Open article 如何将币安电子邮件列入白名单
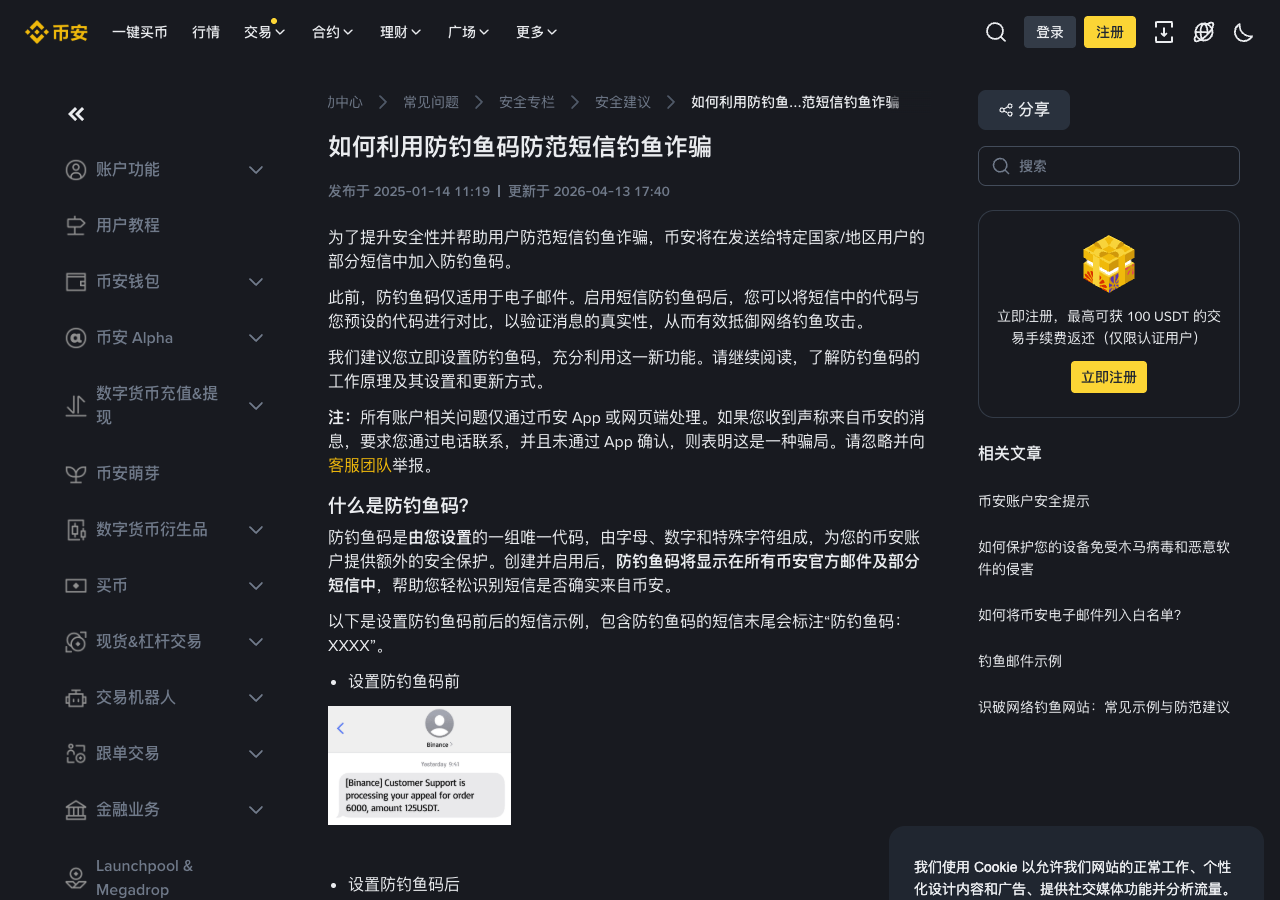Image resolution: width=1280 pixels, height=900 pixels. click(1080, 615)
